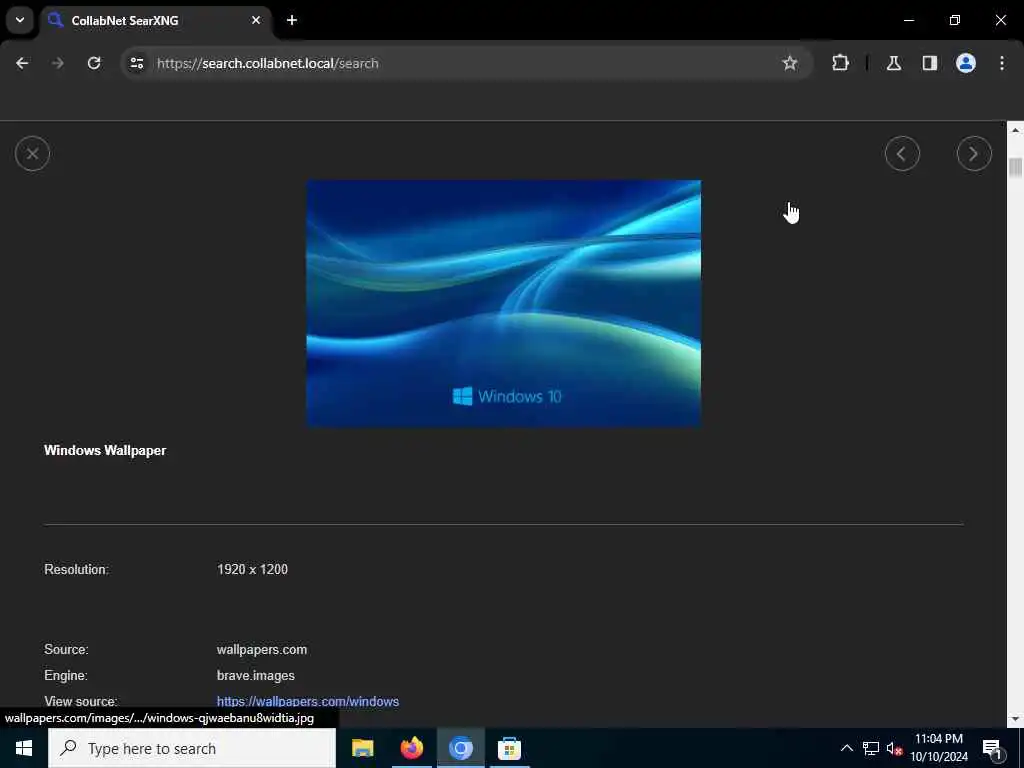Open the notification center icon
The height and width of the screenshot is (768, 1024).
[992, 748]
